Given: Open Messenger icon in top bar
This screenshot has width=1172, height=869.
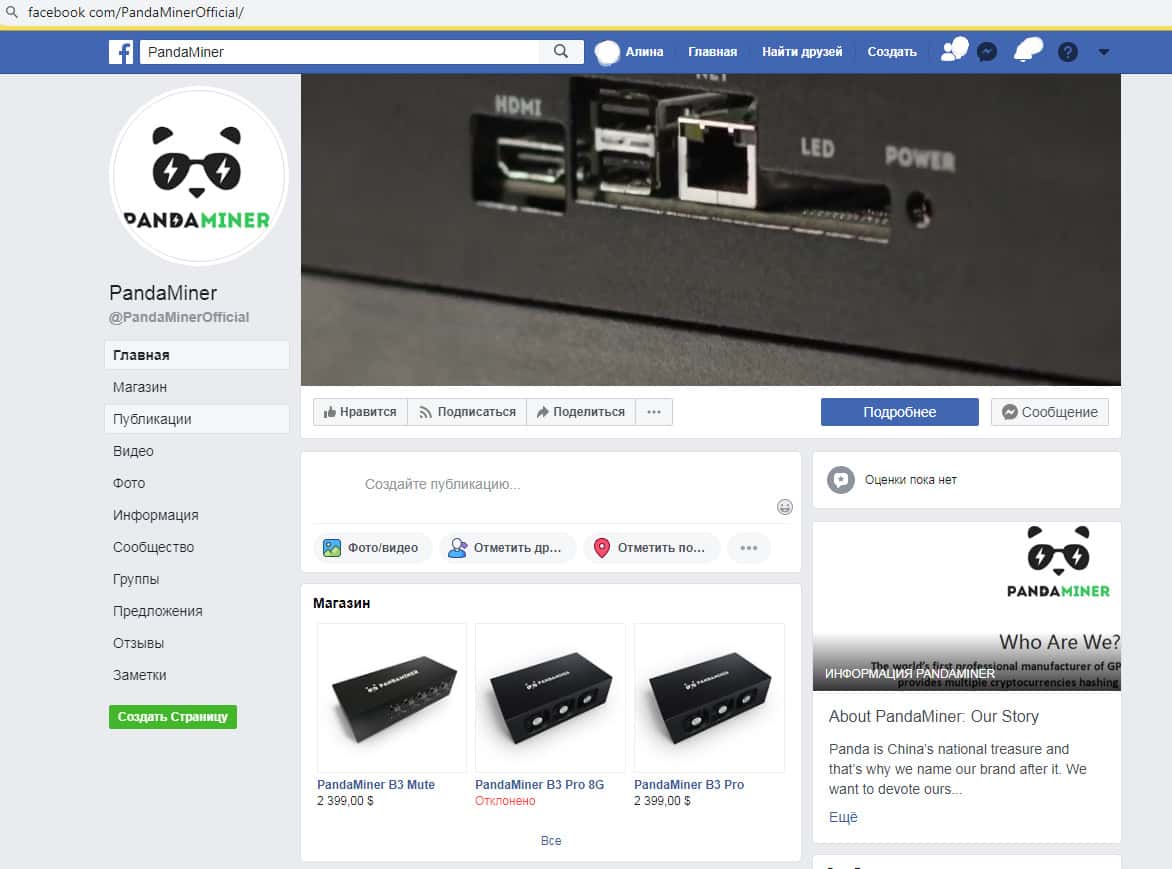Looking at the screenshot, I should coord(987,52).
